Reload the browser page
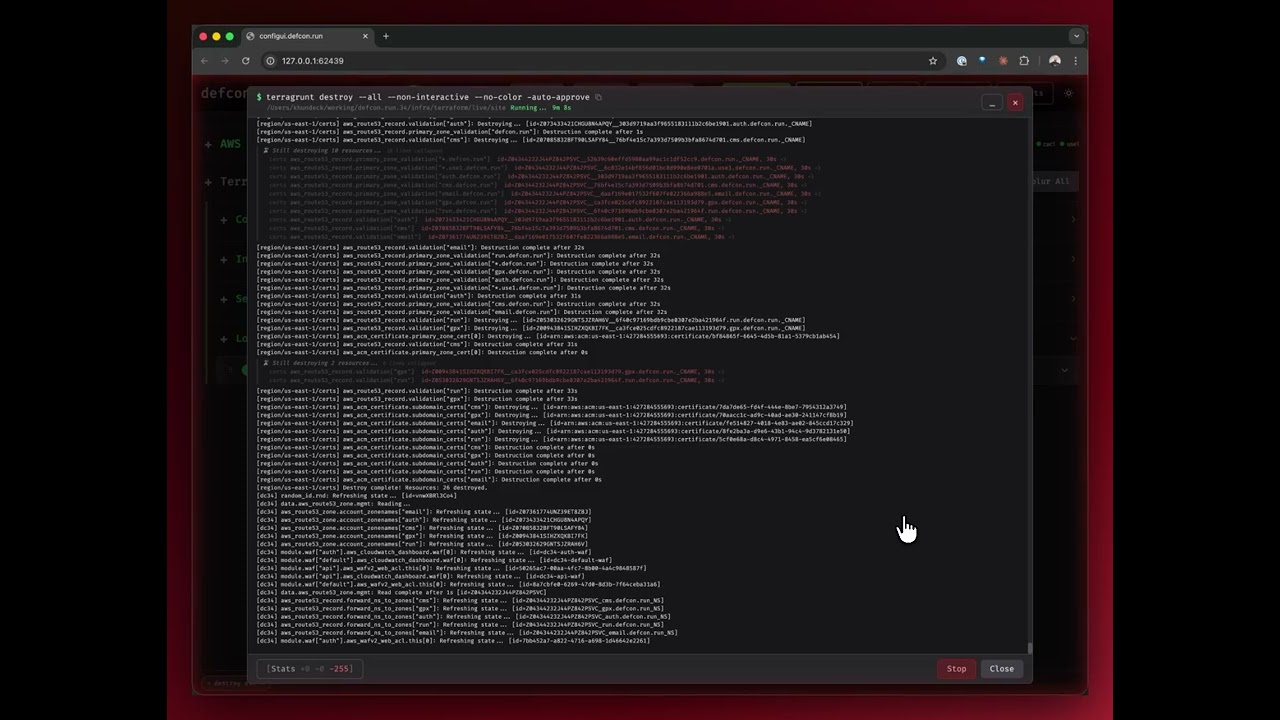The width and height of the screenshot is (1280, 720). pos(246,61)
